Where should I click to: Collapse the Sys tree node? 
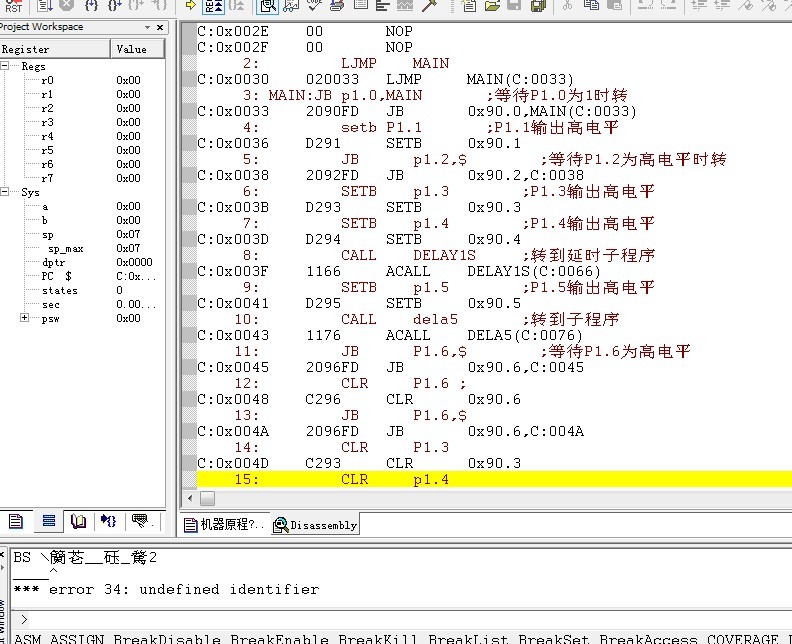pos(9,192)
